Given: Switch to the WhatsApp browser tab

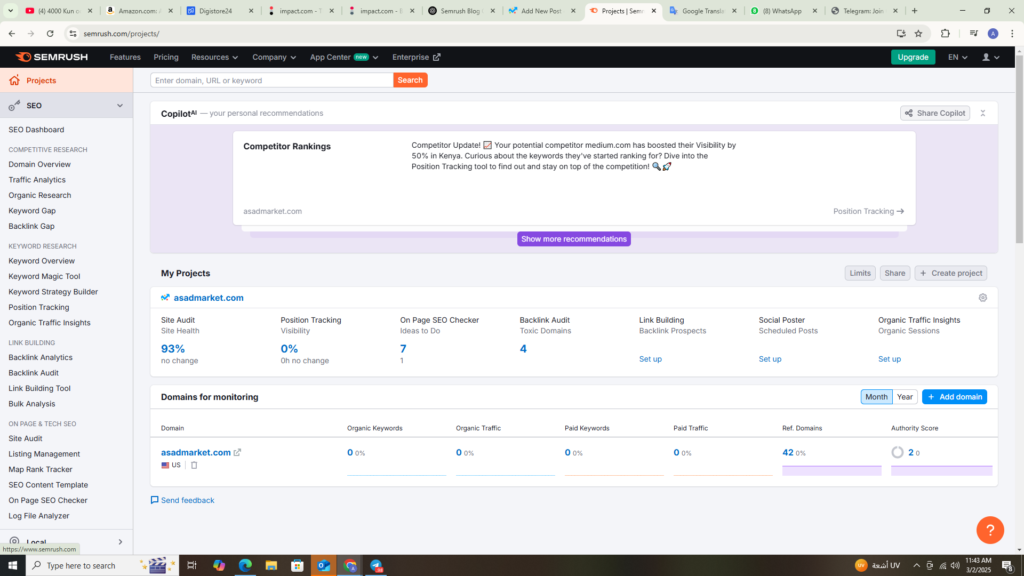Looking at the screenshot, I should (784, 10).
